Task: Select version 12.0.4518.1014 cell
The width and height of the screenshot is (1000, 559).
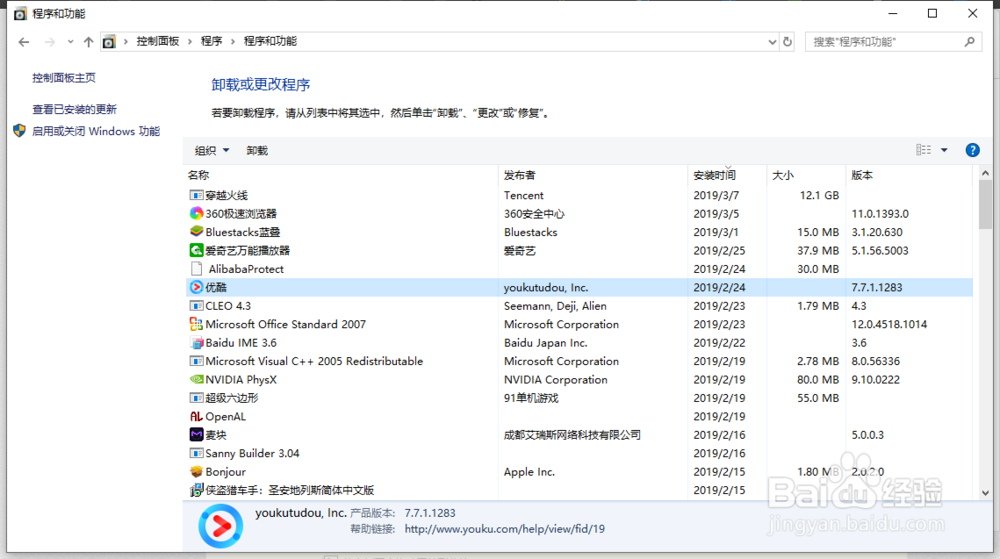Action: 889,324
